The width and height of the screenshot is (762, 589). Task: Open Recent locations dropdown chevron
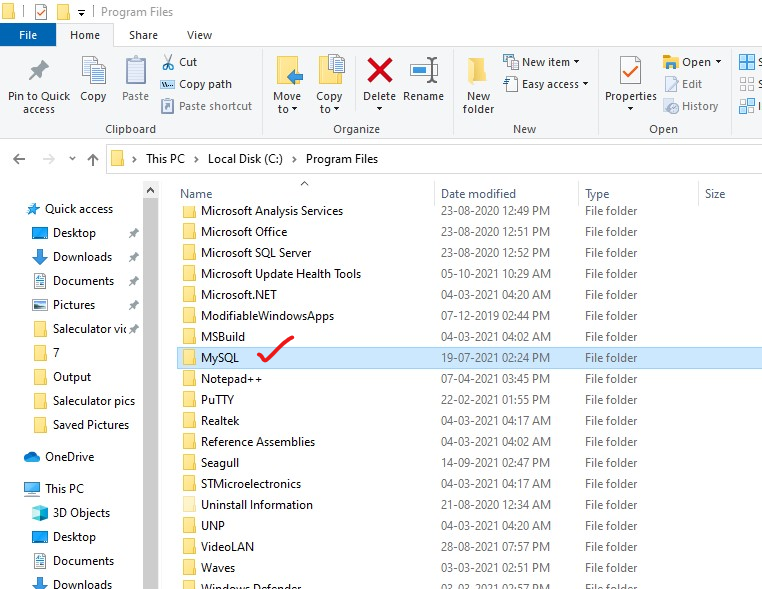[72, 158]
